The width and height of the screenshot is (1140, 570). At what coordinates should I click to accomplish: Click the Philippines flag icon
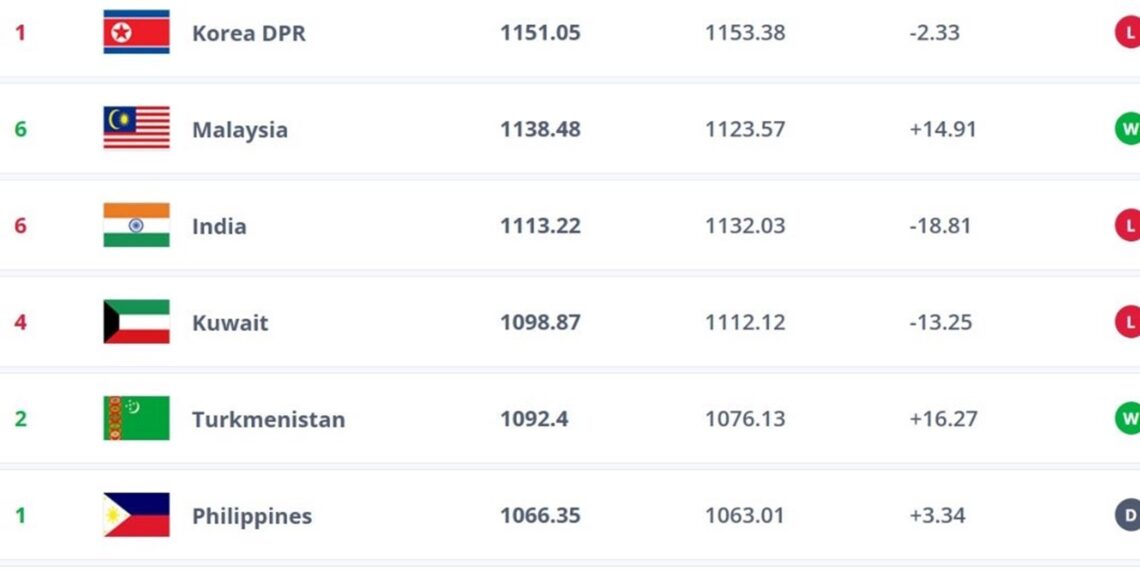pos(136,515)
